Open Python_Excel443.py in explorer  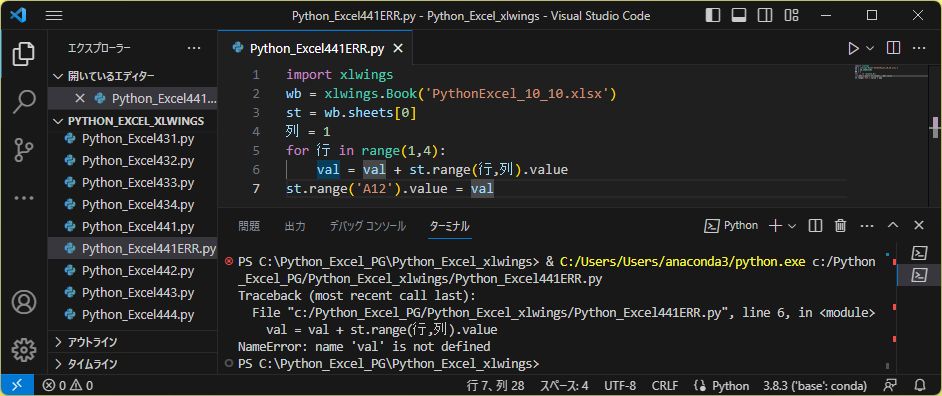coord(133,293)
